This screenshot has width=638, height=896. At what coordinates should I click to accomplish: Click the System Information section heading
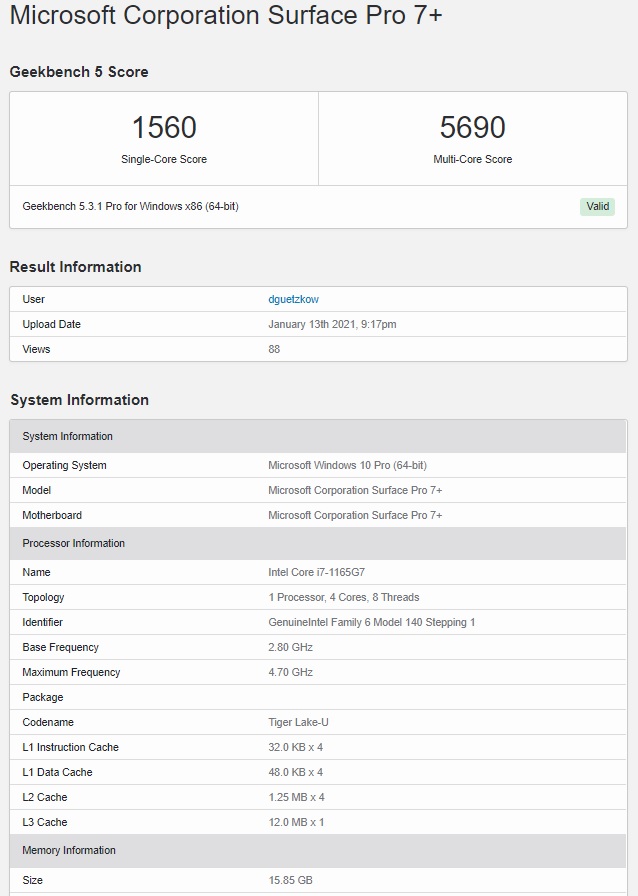point(79,400)
